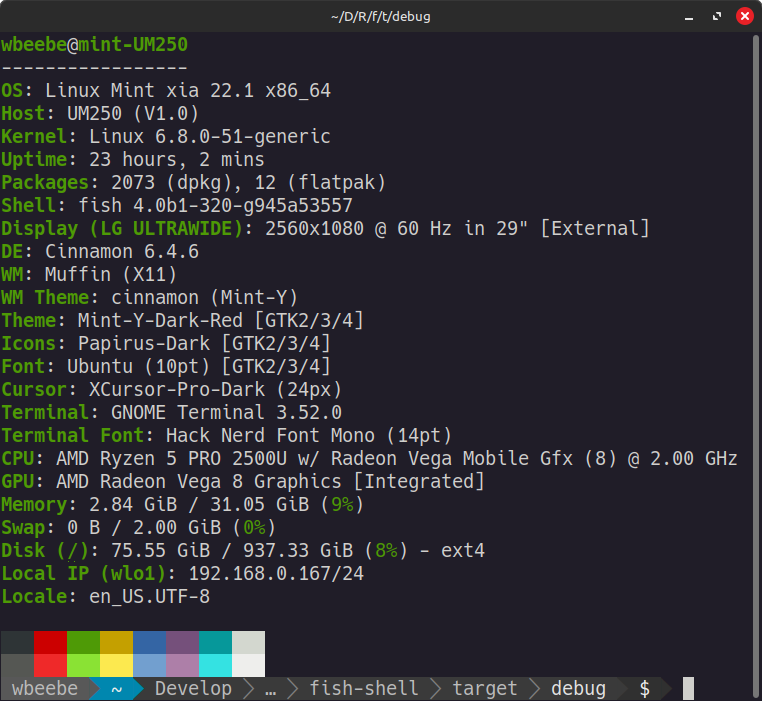This screenshot has height=701, width=762.
Task: Click the dark green color block
Action: 84,642
